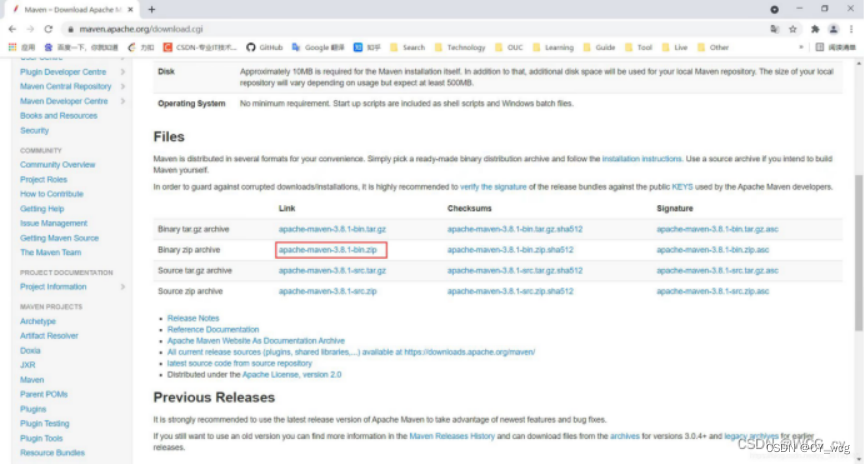Open the Chrome three-dot menu
Screen dimensions: 865x464
(x=851, y=29)
